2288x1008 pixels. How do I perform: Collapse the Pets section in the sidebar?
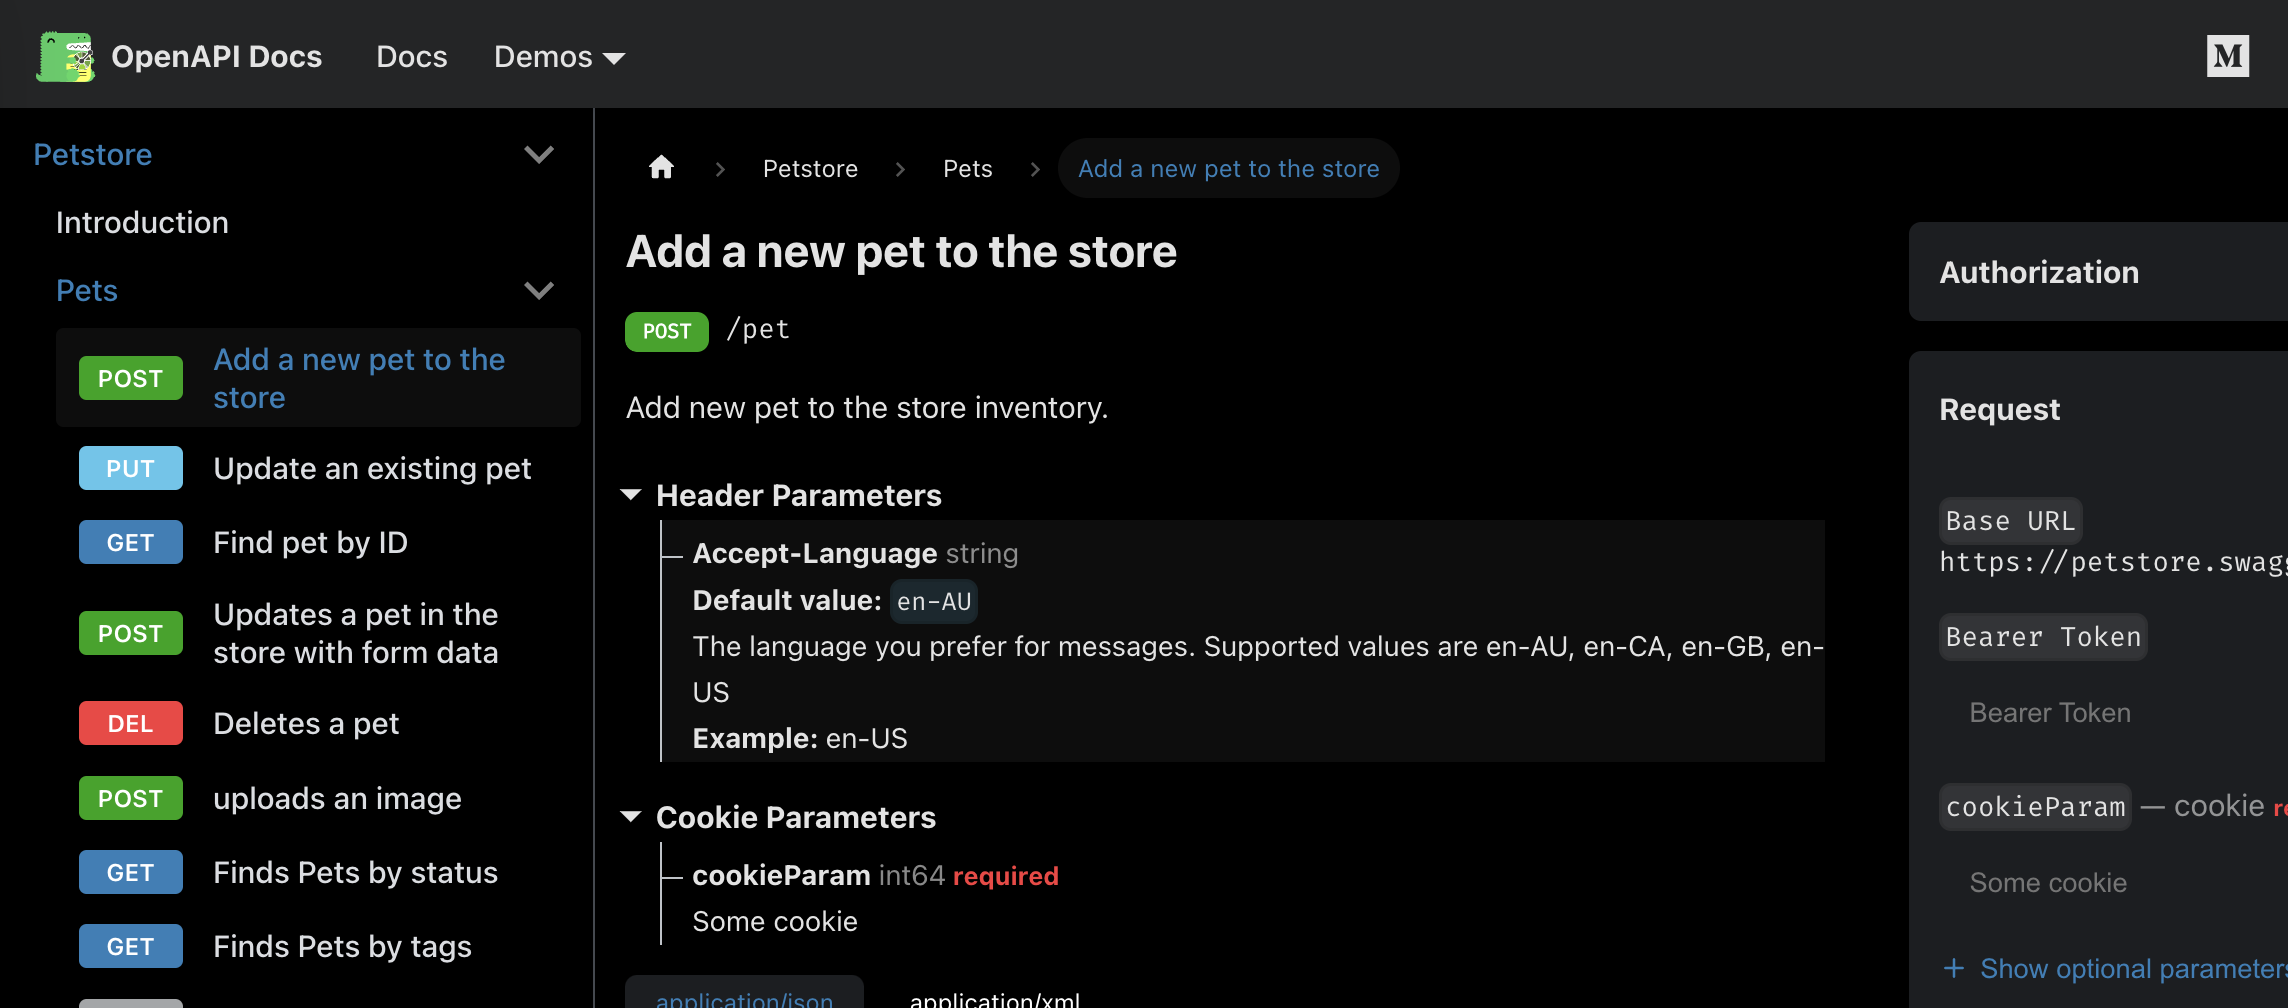coord(539,290)
